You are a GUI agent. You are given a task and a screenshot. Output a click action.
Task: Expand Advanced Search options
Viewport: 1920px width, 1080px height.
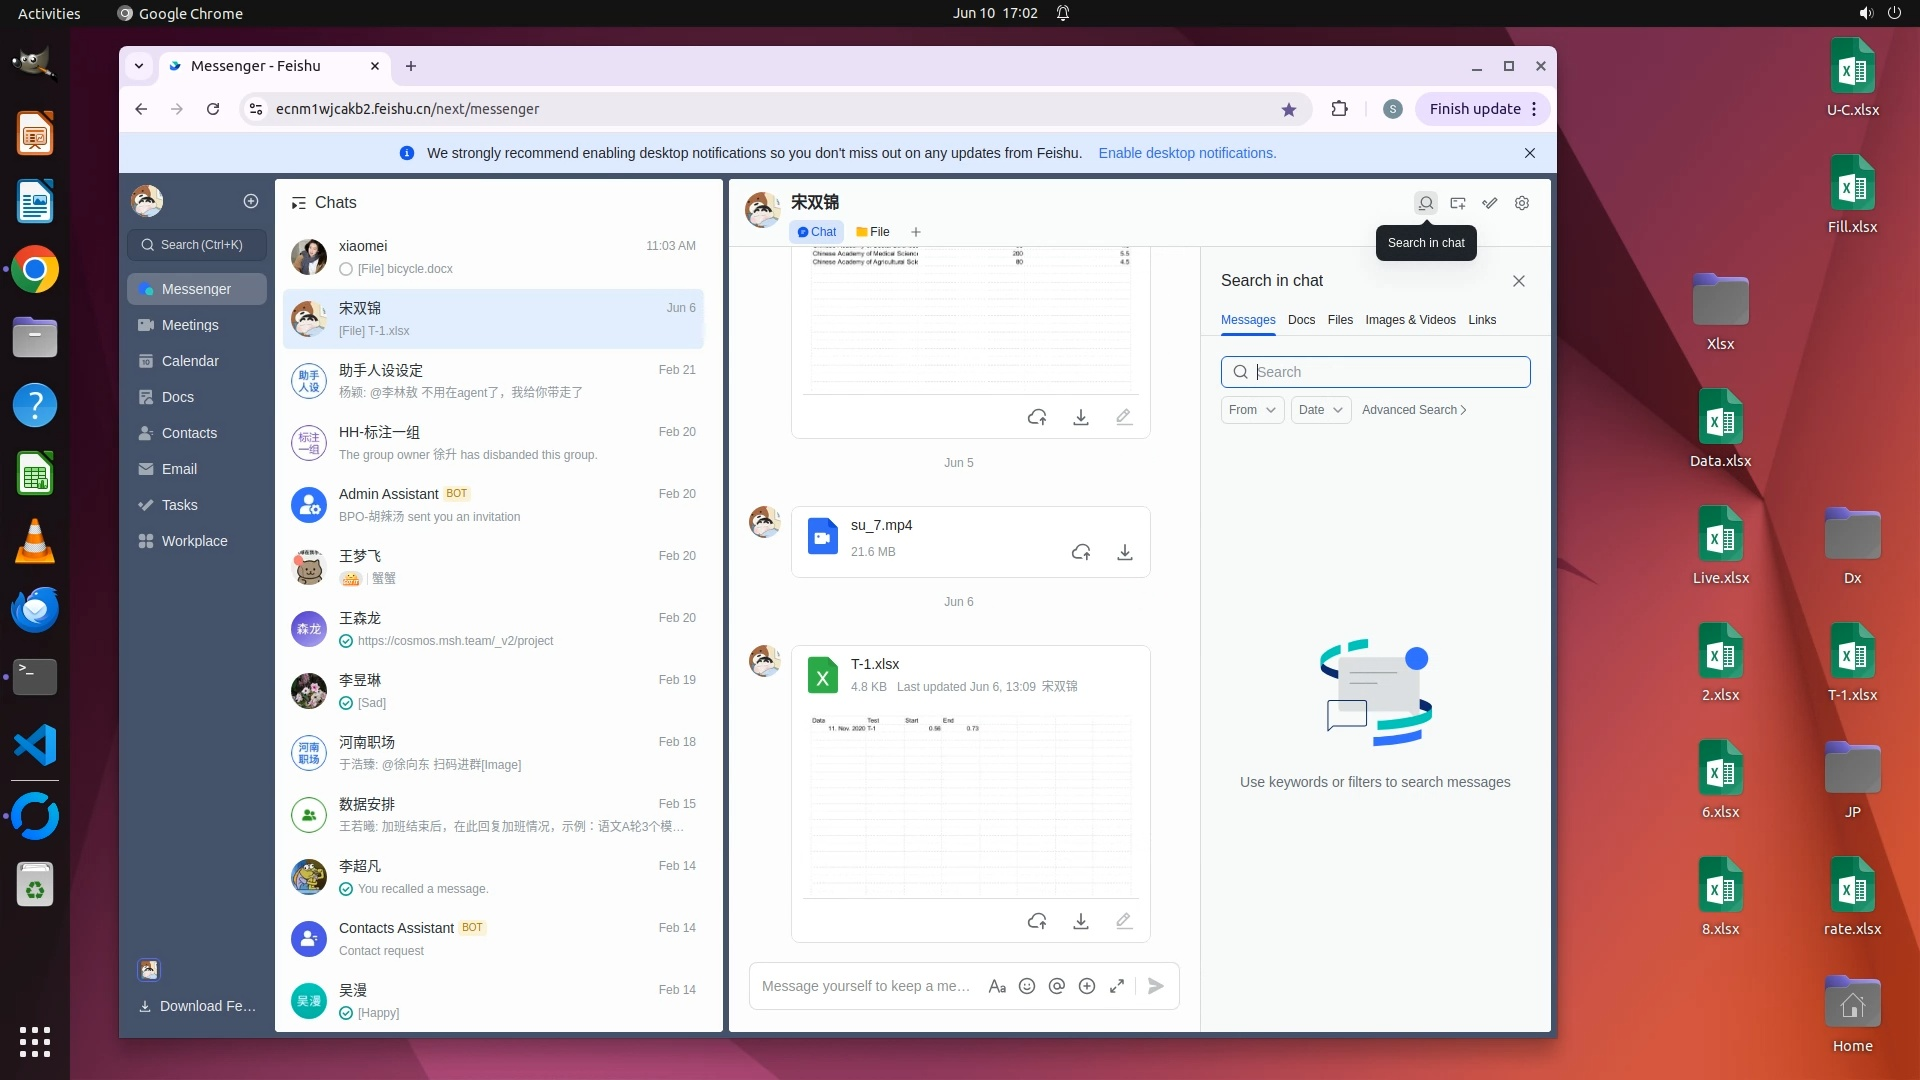coord(1414,410)
